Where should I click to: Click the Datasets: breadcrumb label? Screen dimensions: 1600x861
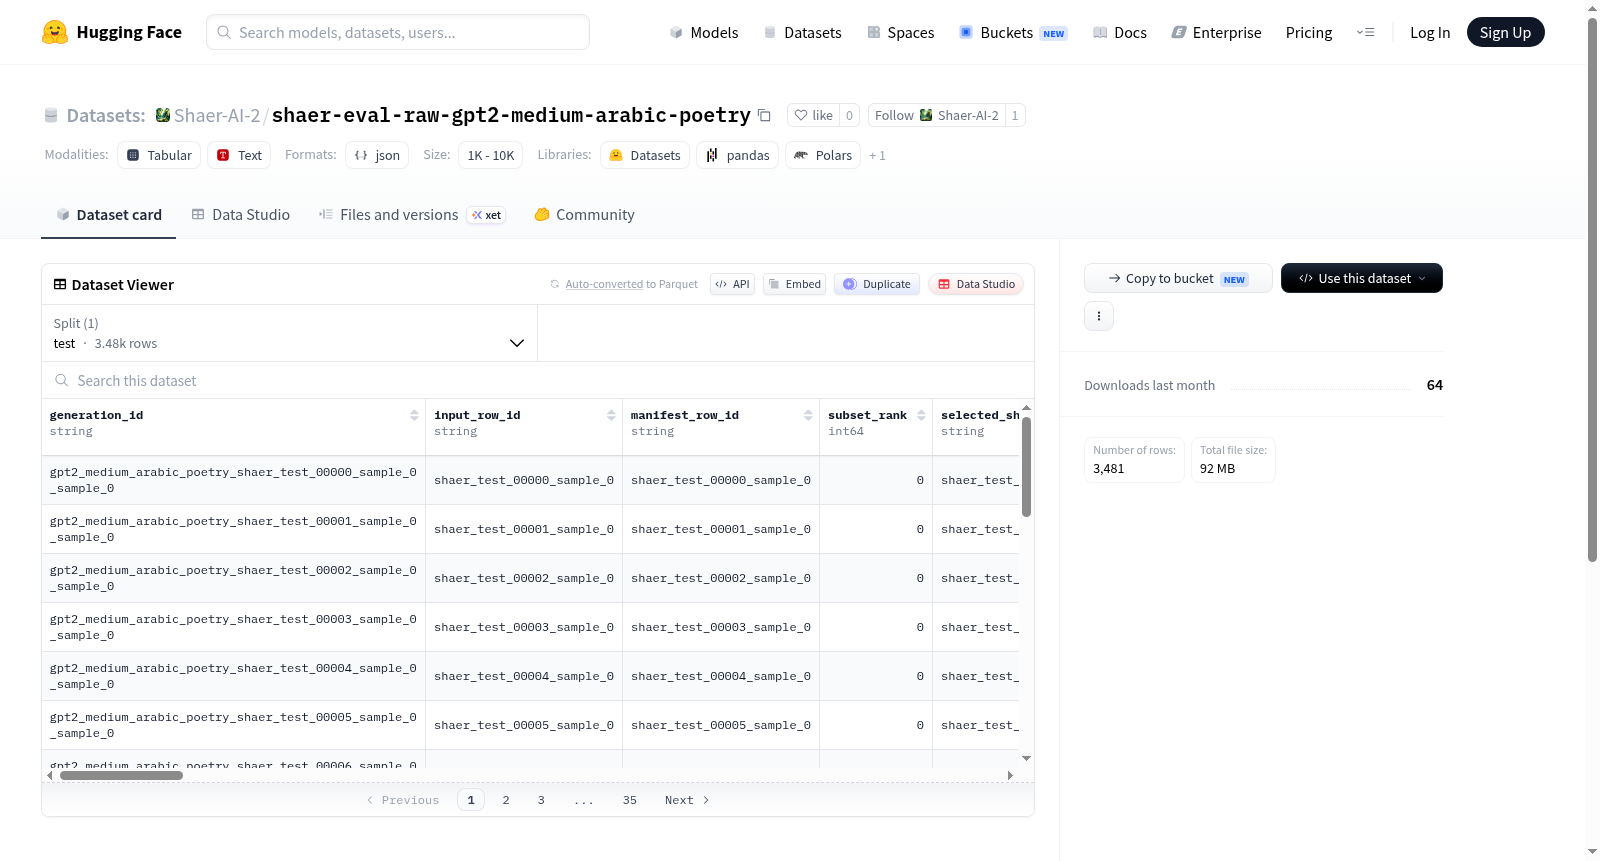[x=106, y=115]
